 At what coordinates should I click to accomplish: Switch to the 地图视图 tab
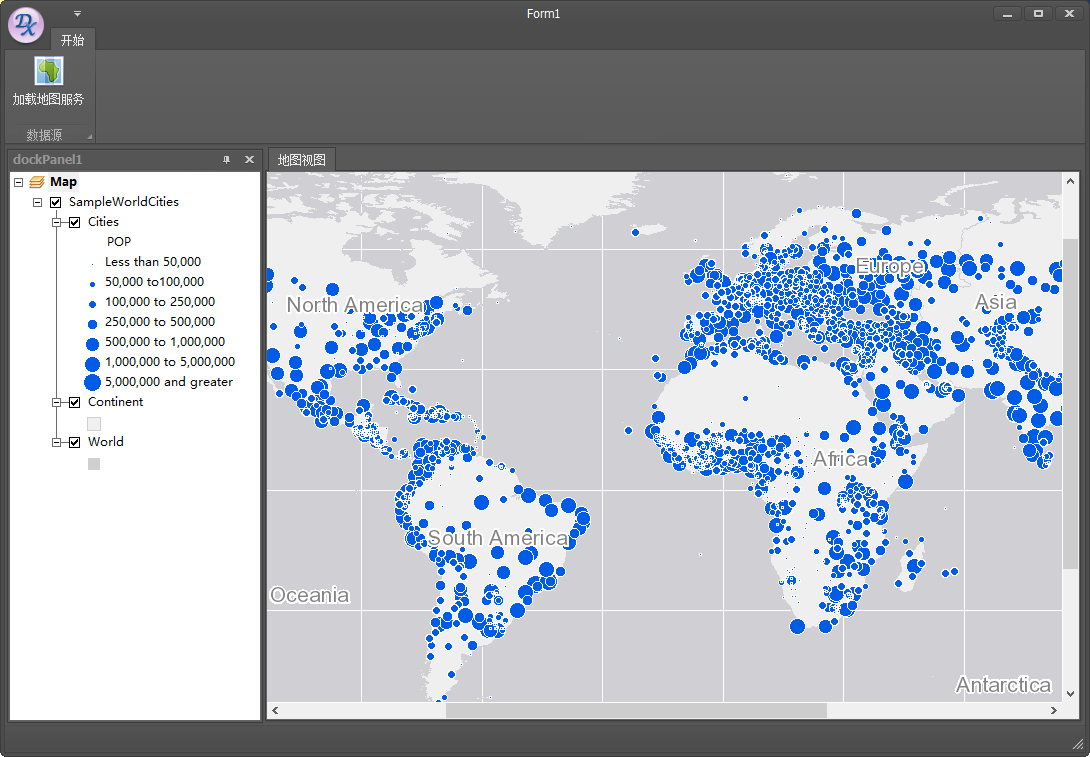pyautogui.click(x=301, y=159)
